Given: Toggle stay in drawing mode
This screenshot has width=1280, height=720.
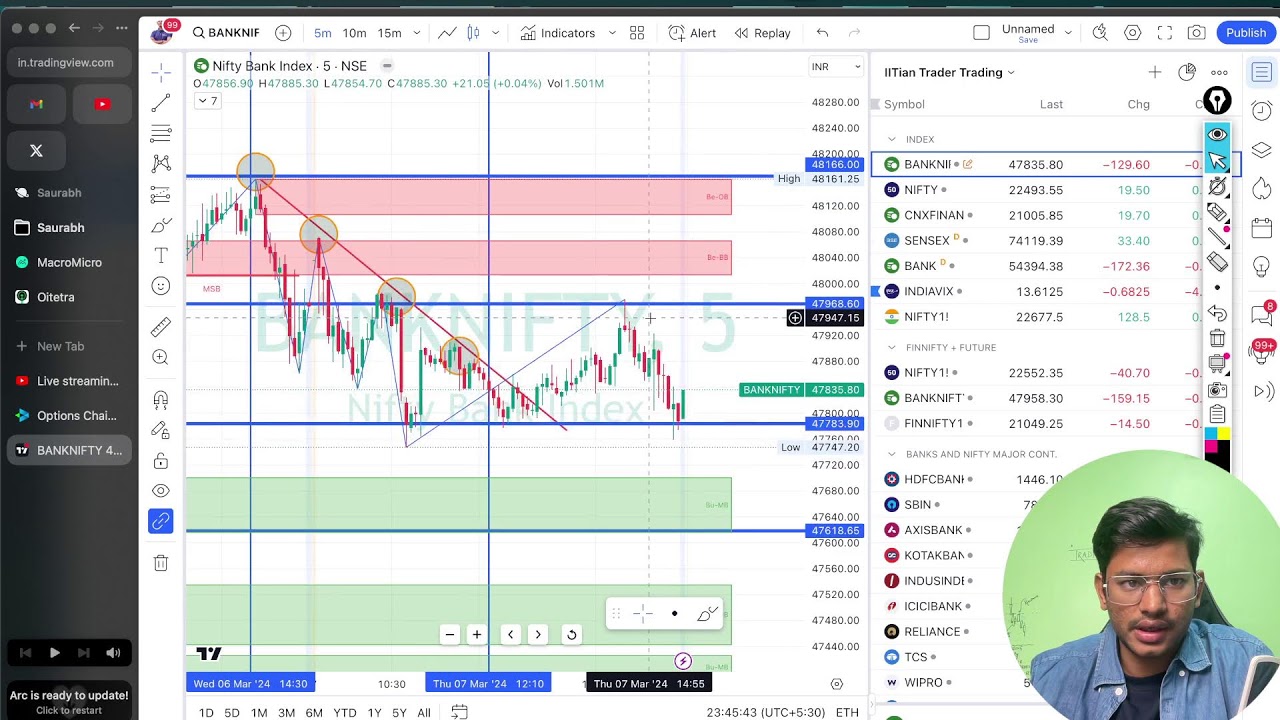Looking at the screenshot, I should tap(161, 430).
